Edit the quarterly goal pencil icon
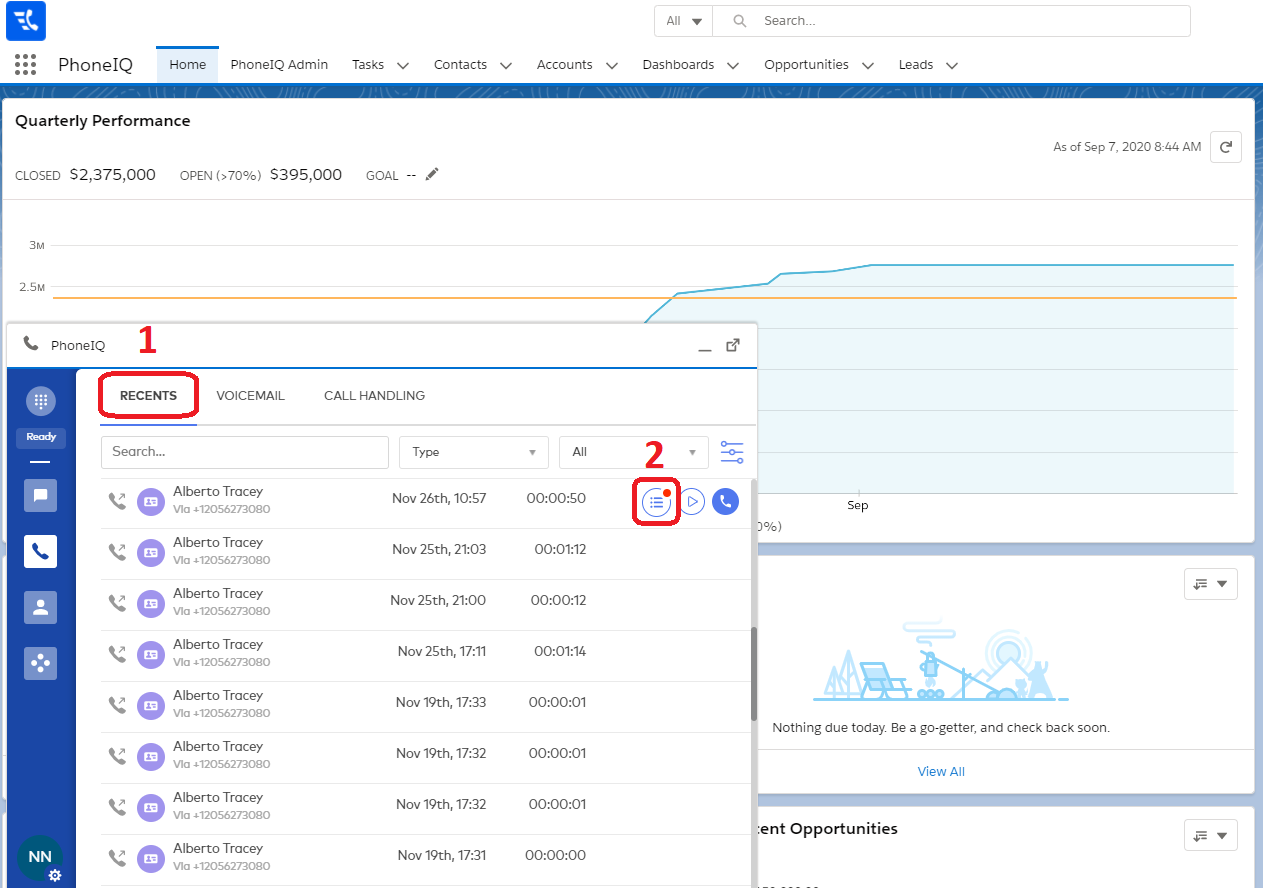The height and width of the screenshot is (888, 1263). pyautogui.click(x=432, y=175)
